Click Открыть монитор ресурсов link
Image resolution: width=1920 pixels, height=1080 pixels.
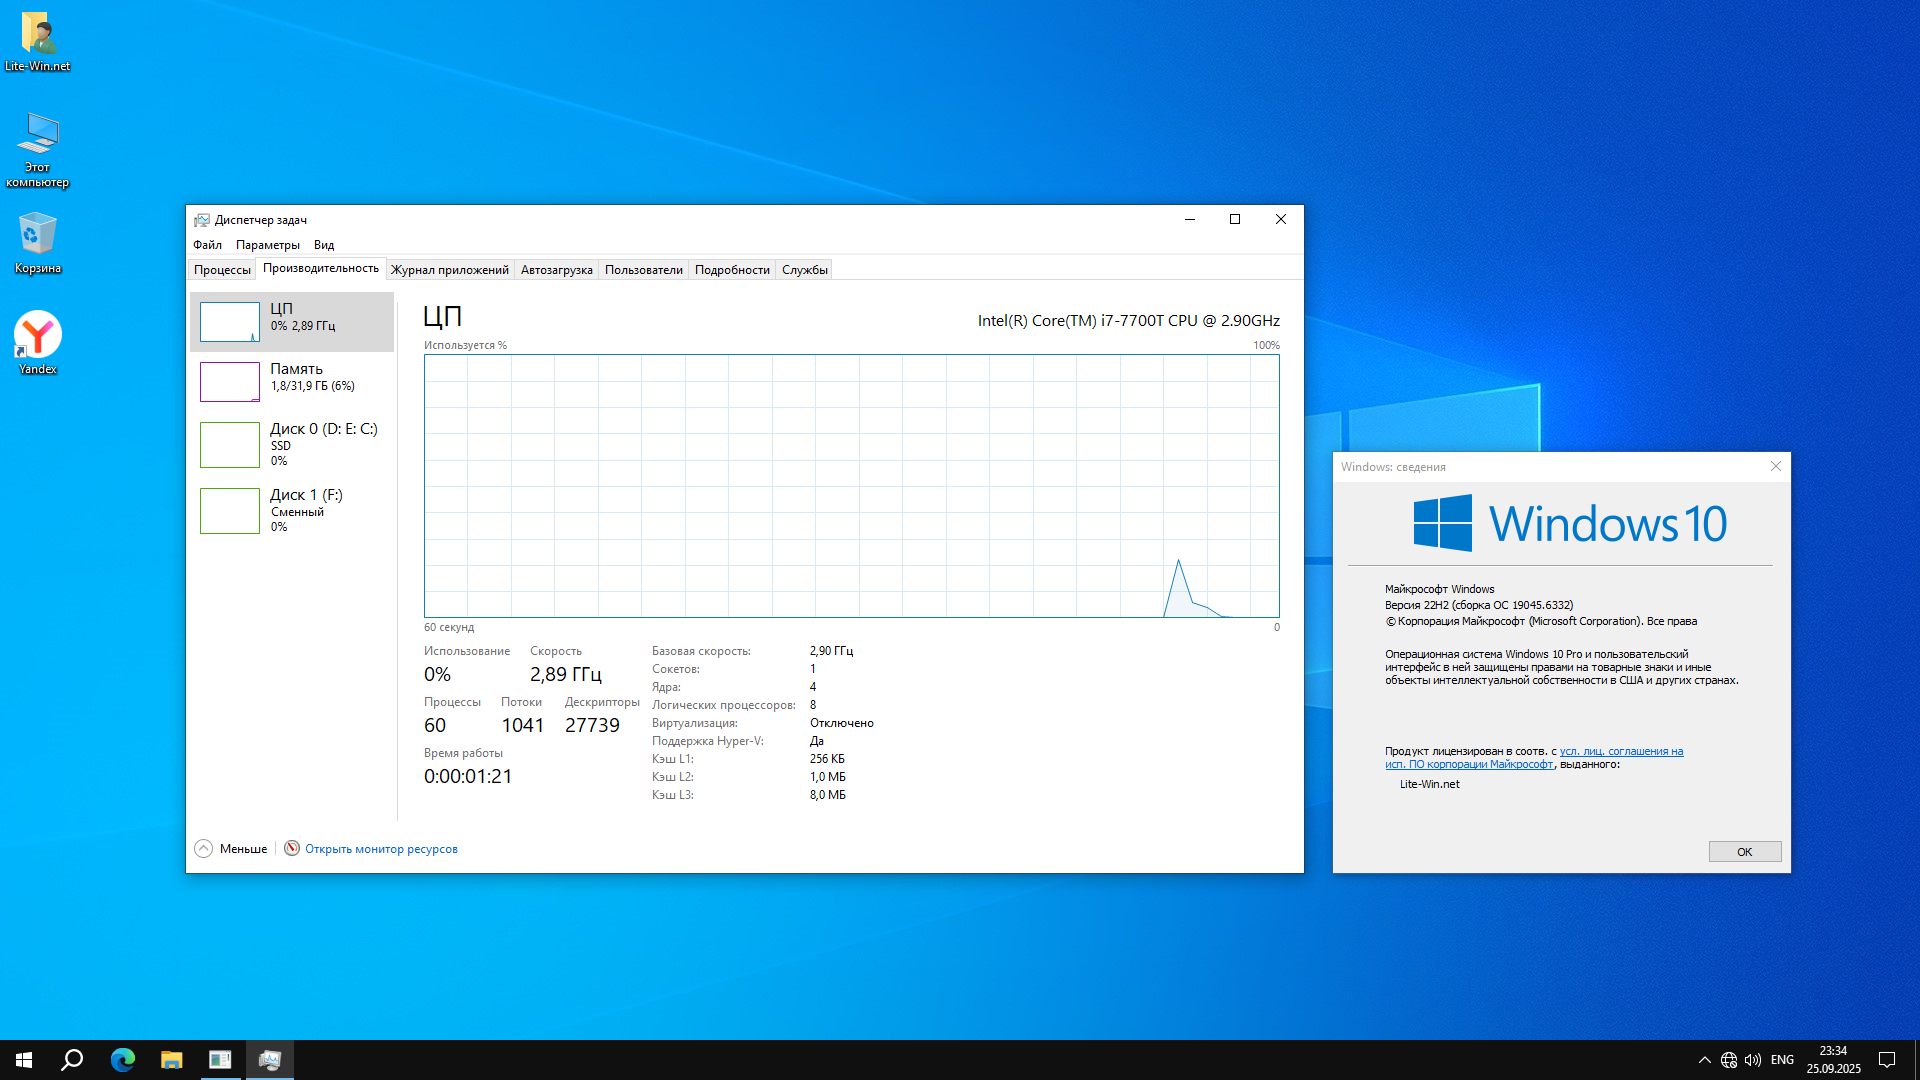pyautogui.click(x=381, y=849)
